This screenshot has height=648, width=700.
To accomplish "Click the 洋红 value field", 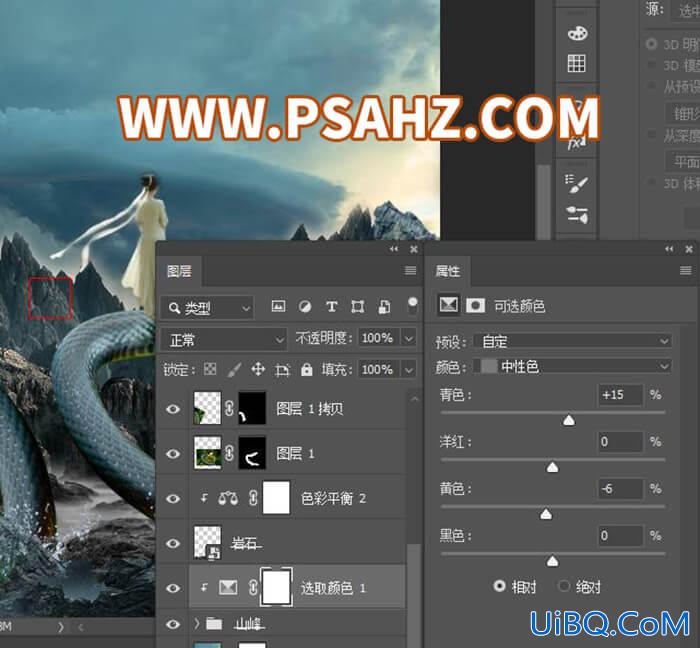I will [620, 442].
